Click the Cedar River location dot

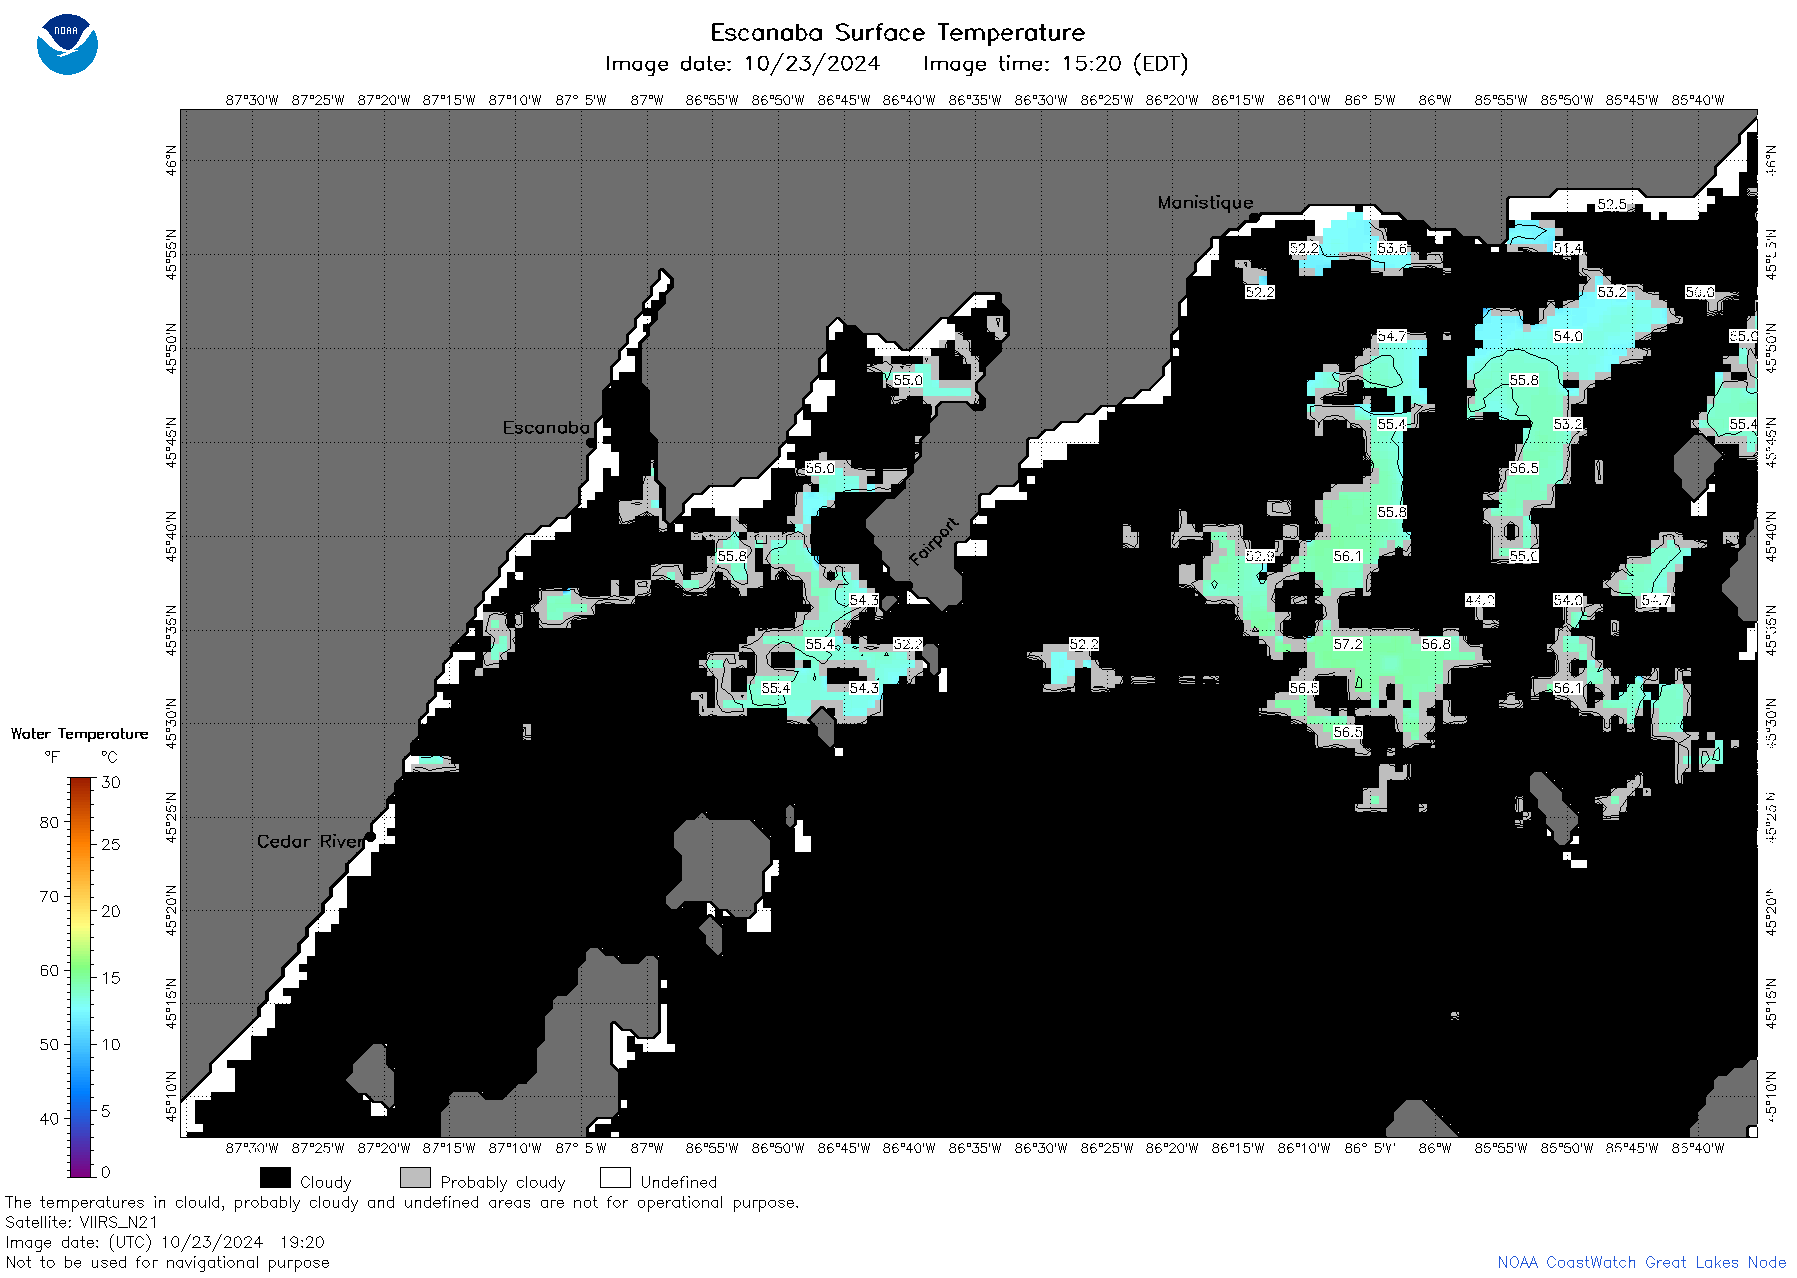click(x=370, y=836)
